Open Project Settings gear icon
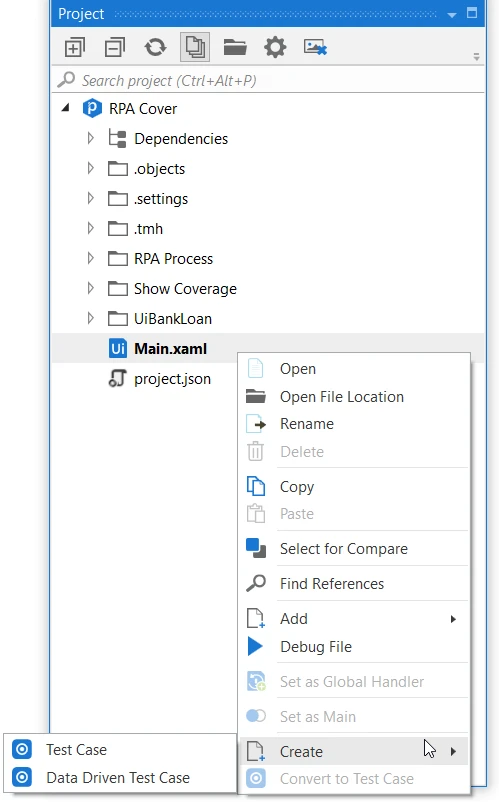 click(x=275, y=48)
